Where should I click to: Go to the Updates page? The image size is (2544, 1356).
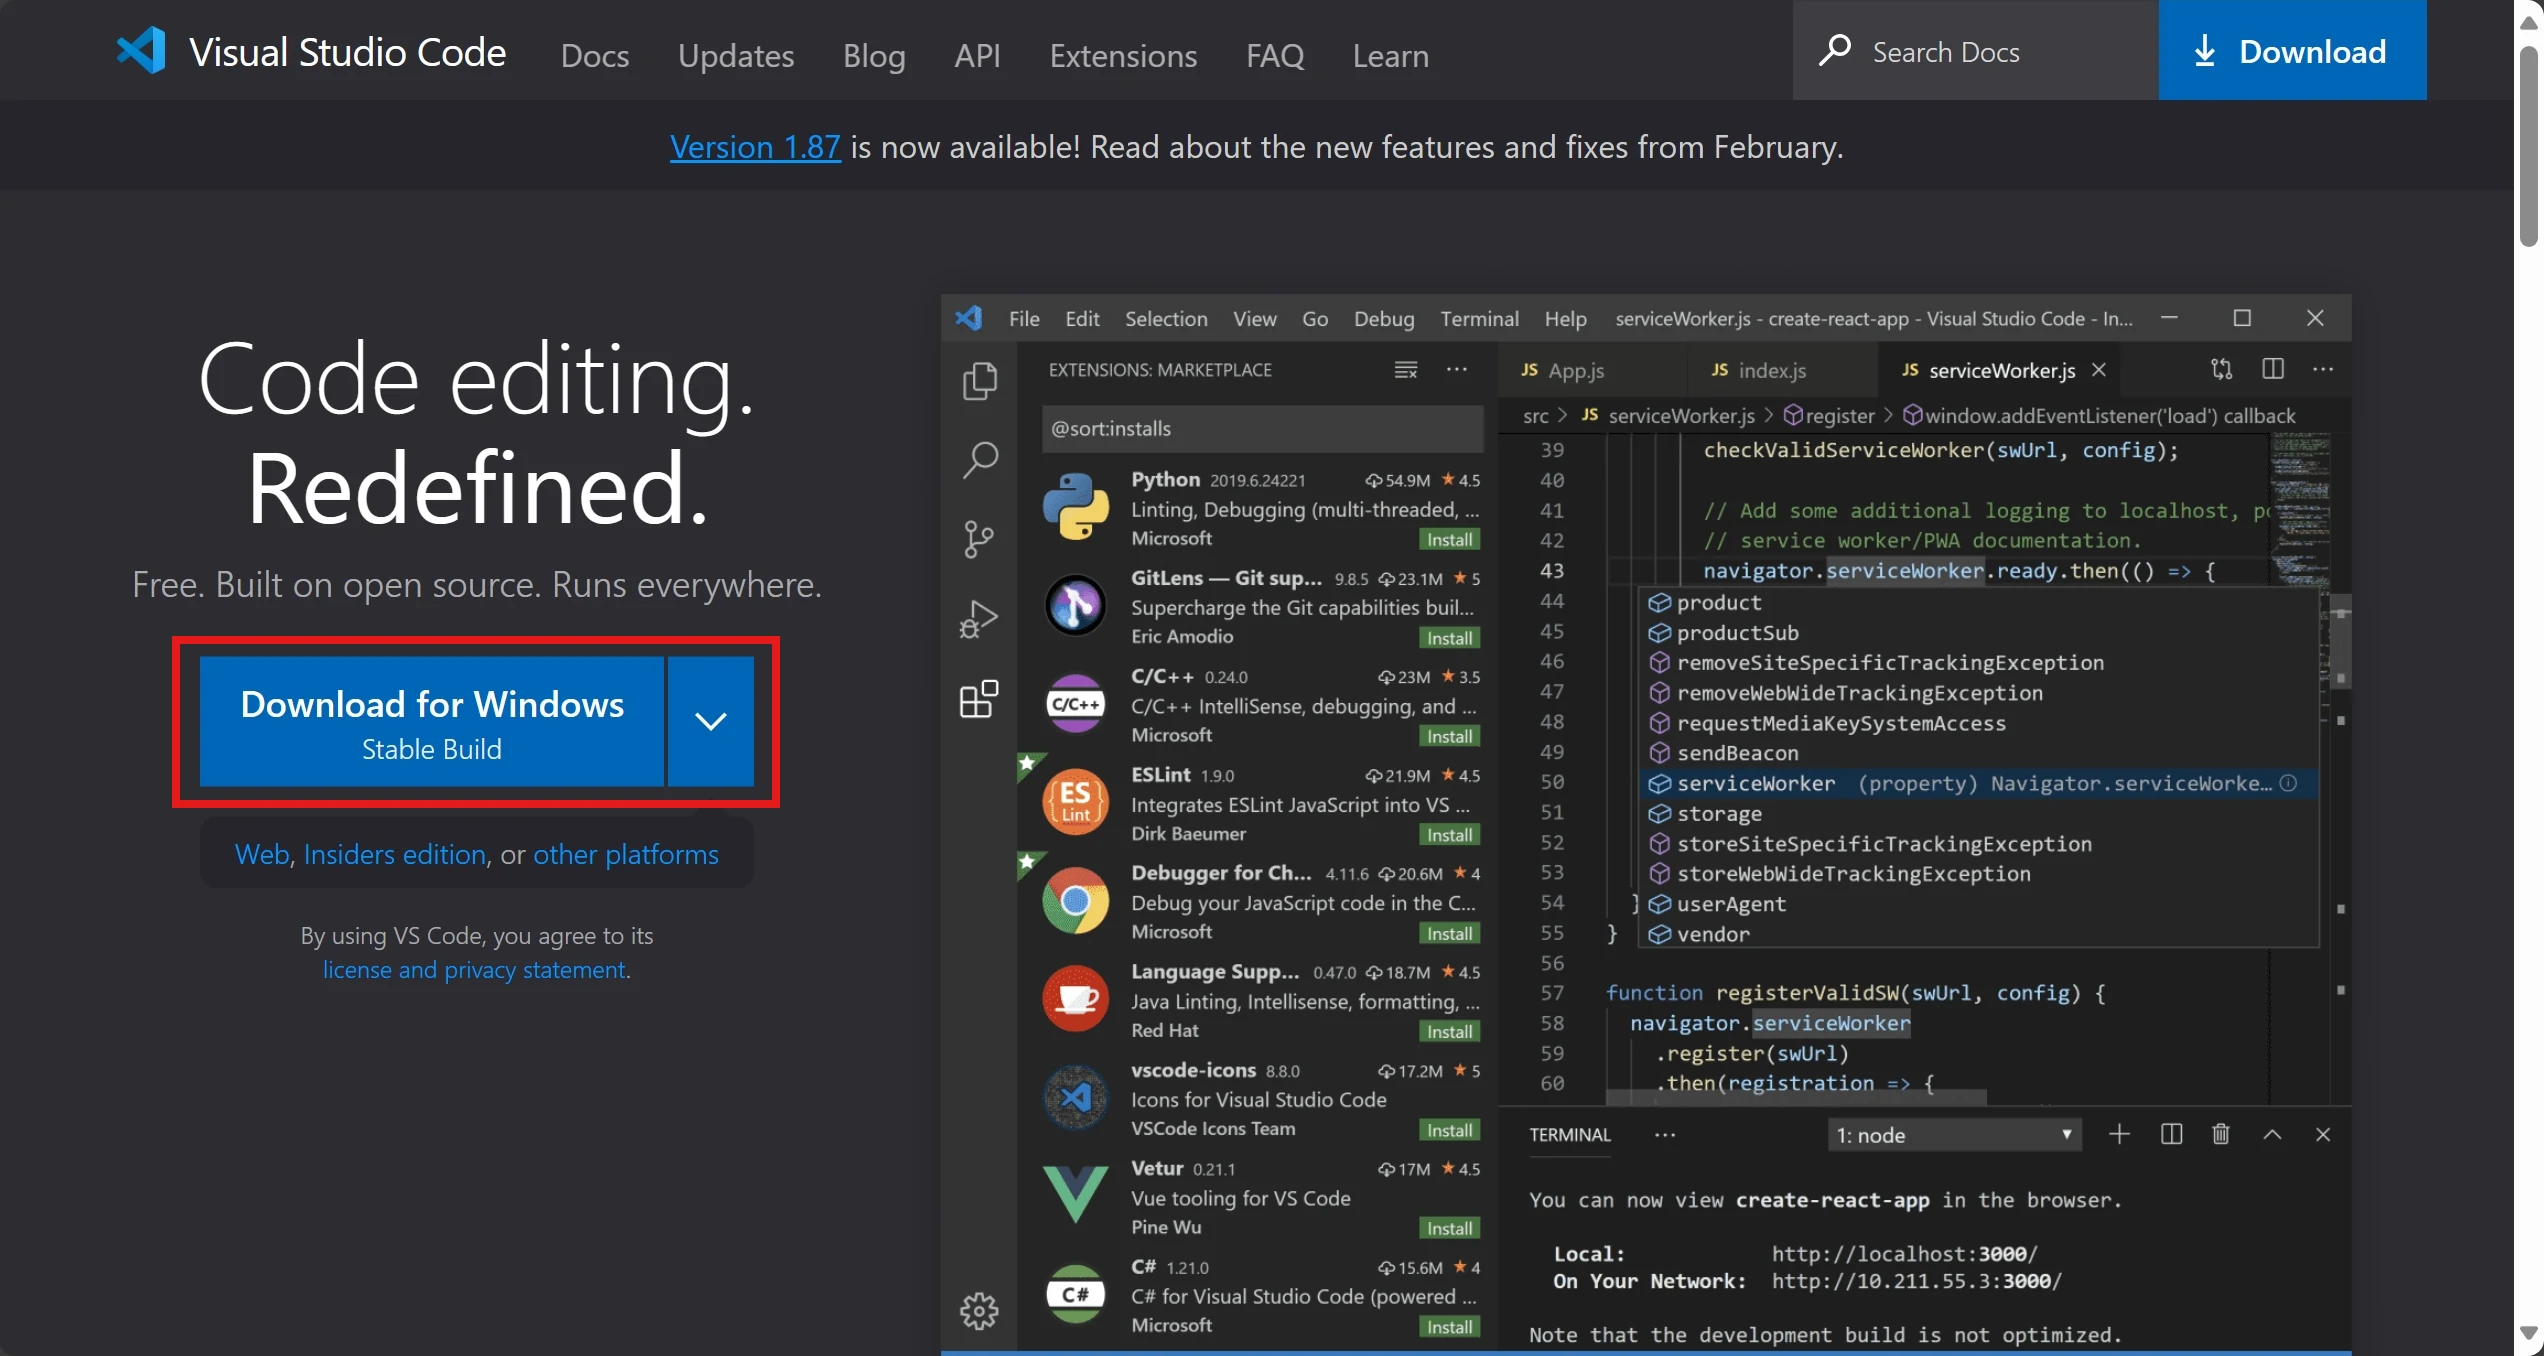[736, 55]
